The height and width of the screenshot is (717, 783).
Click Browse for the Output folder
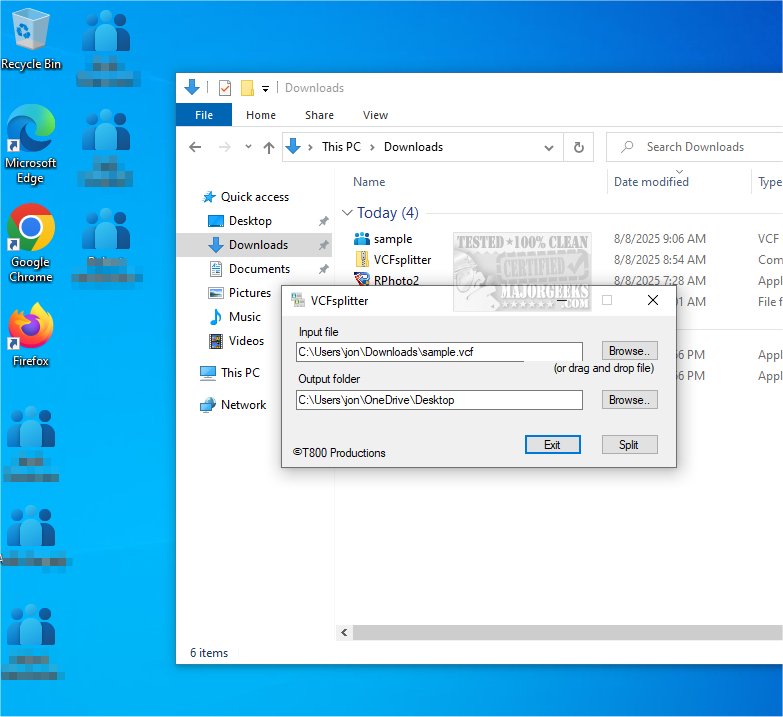point(629,400)
